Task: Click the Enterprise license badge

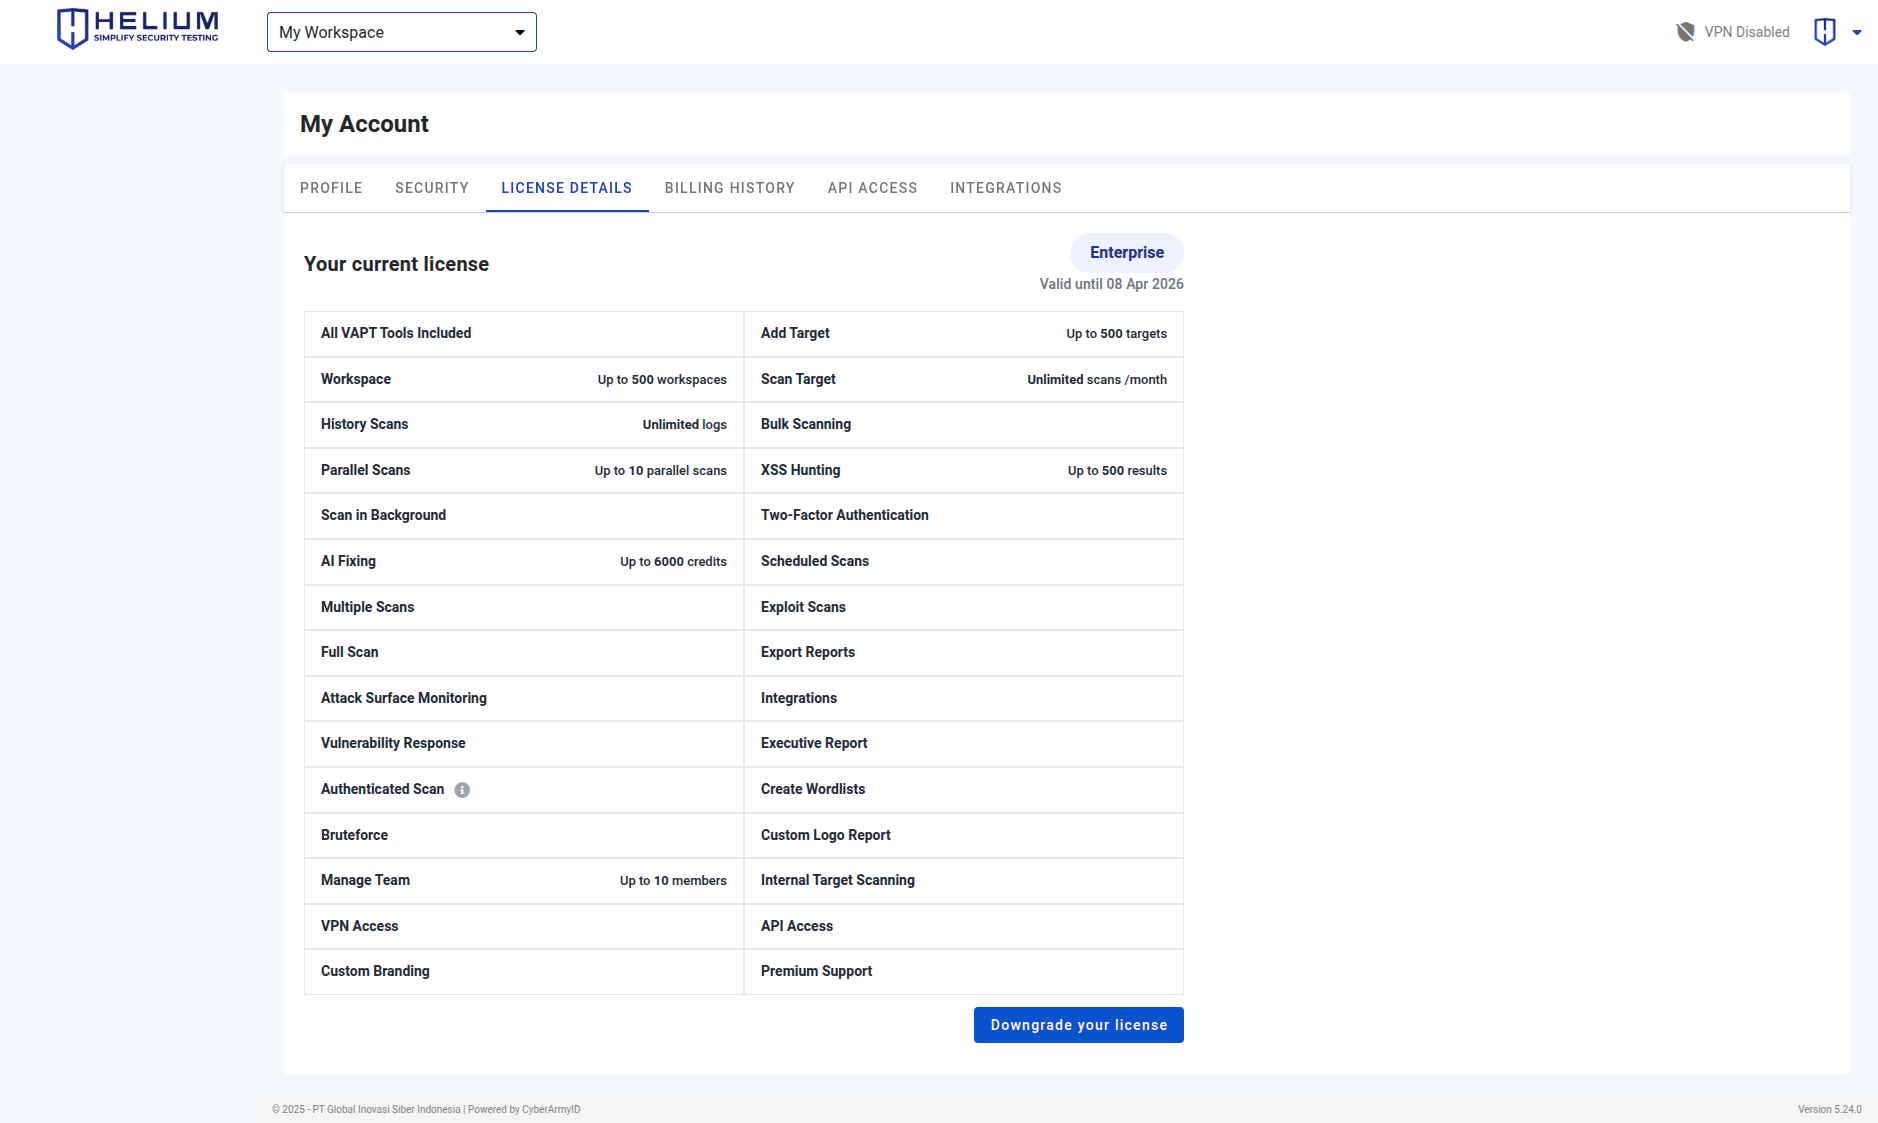Action: coord(1126,253)
